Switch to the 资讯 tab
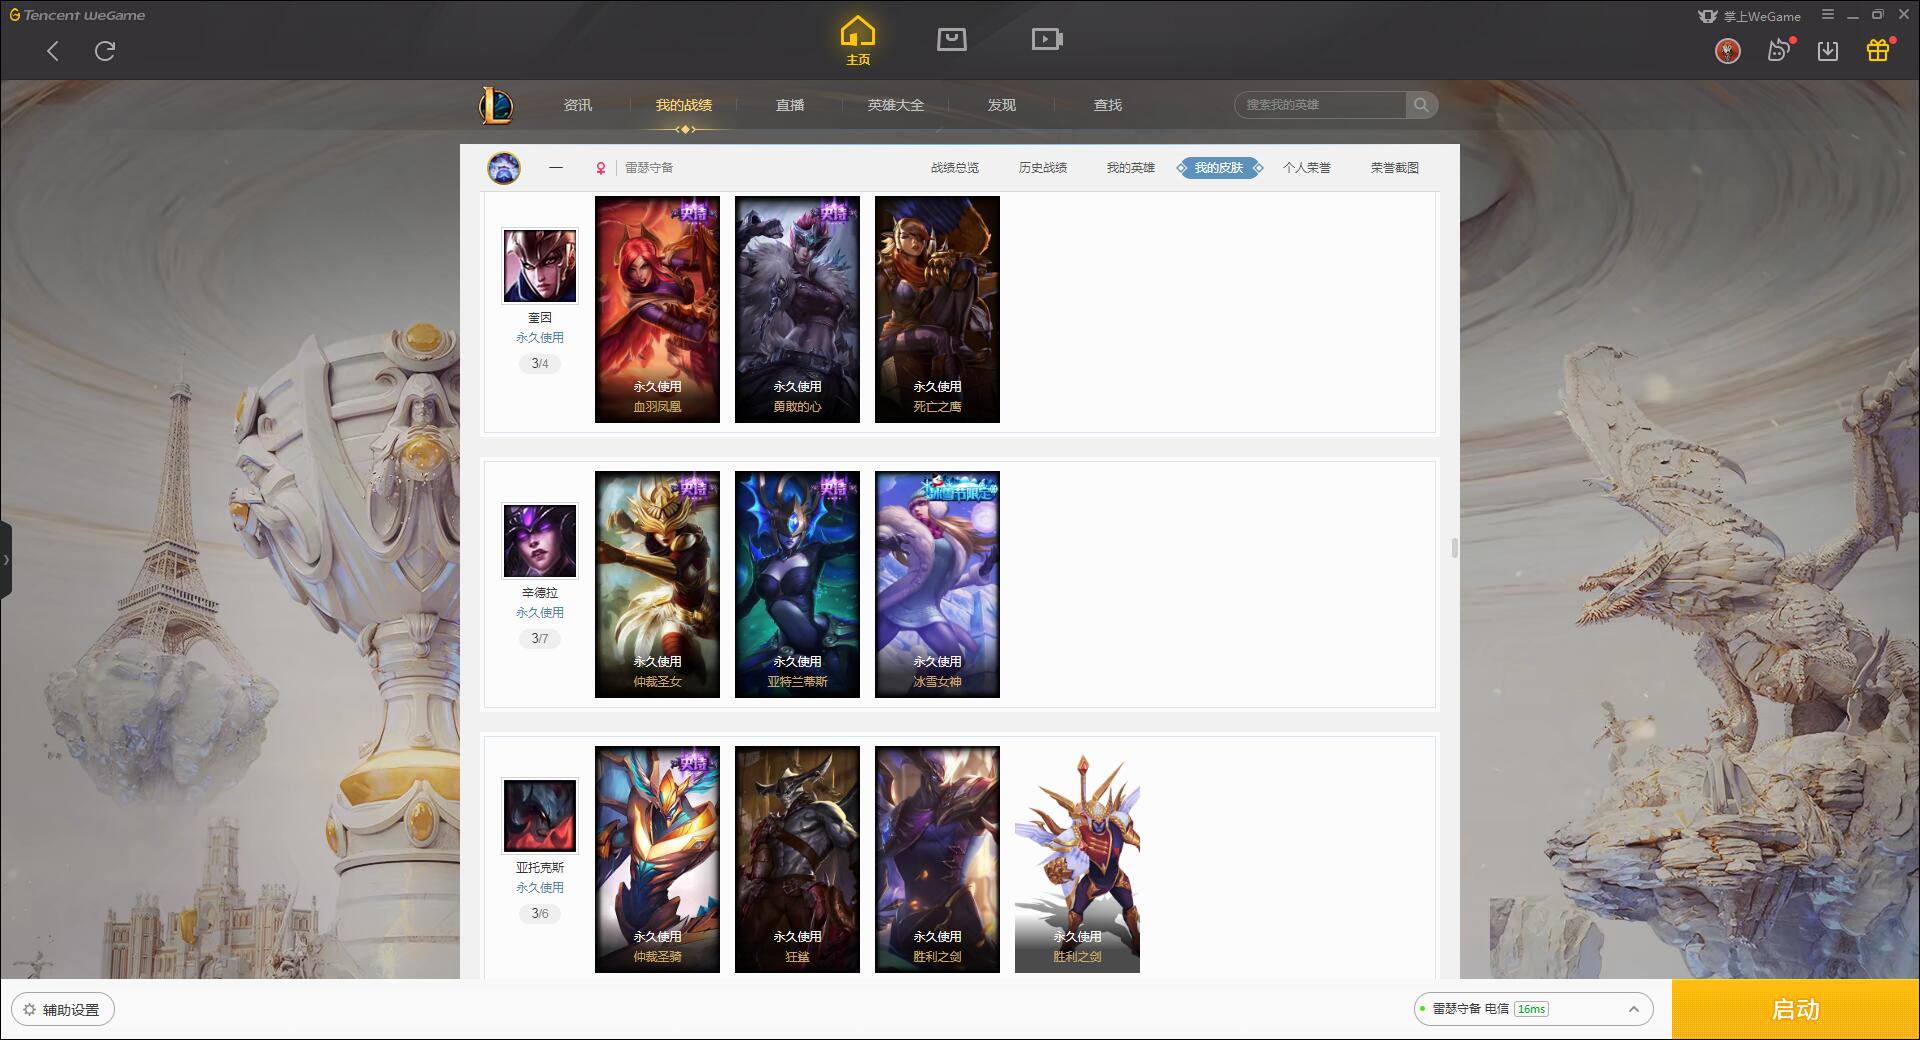Screen dimensions: 1920x1040 578,105
